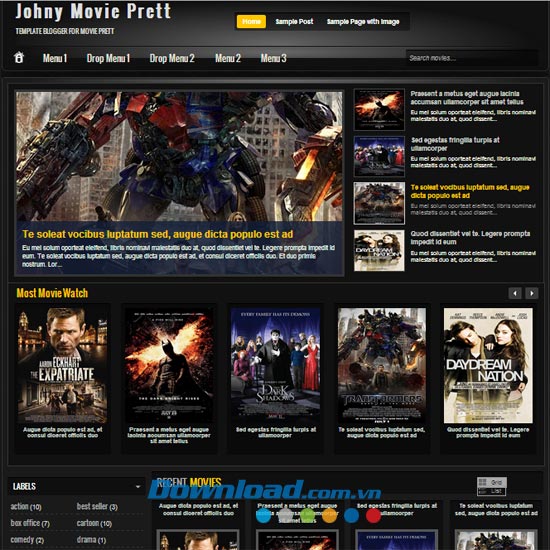550x550 pixels.
Task: Open first Recent Movies title Augue dicta populo
Action: (x=198, y=509)
